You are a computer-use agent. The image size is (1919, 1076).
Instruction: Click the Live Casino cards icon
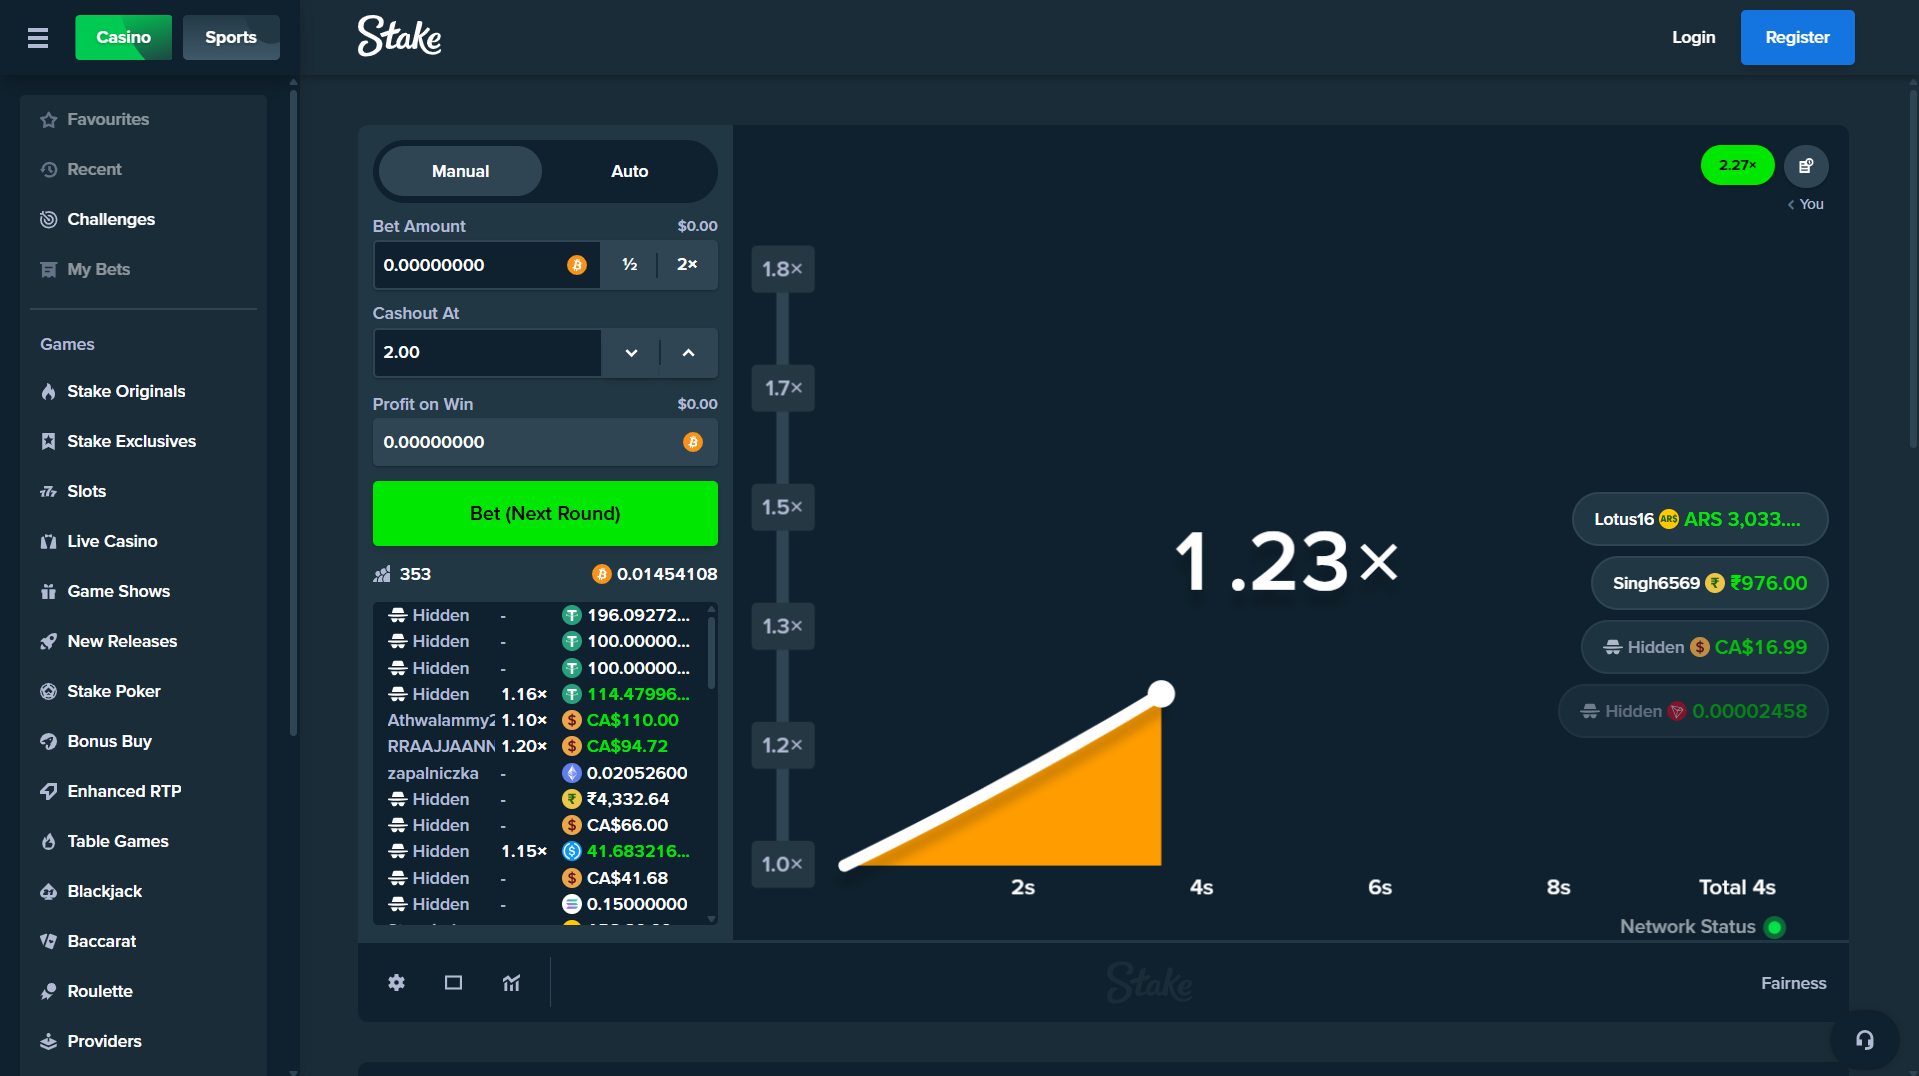(x=48, y=542)
